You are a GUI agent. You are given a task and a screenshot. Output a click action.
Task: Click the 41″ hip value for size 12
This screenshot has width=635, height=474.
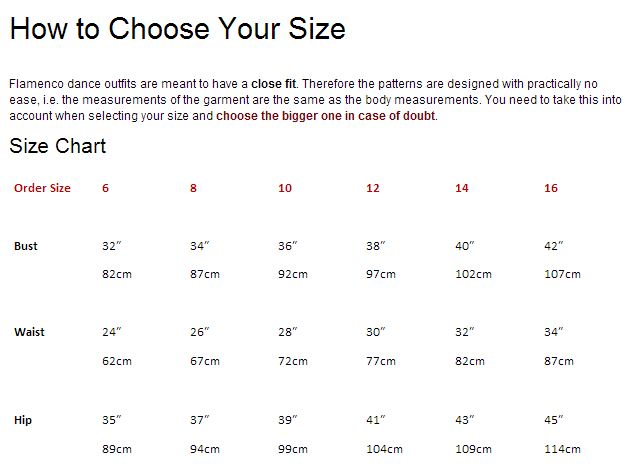point(375,420)
